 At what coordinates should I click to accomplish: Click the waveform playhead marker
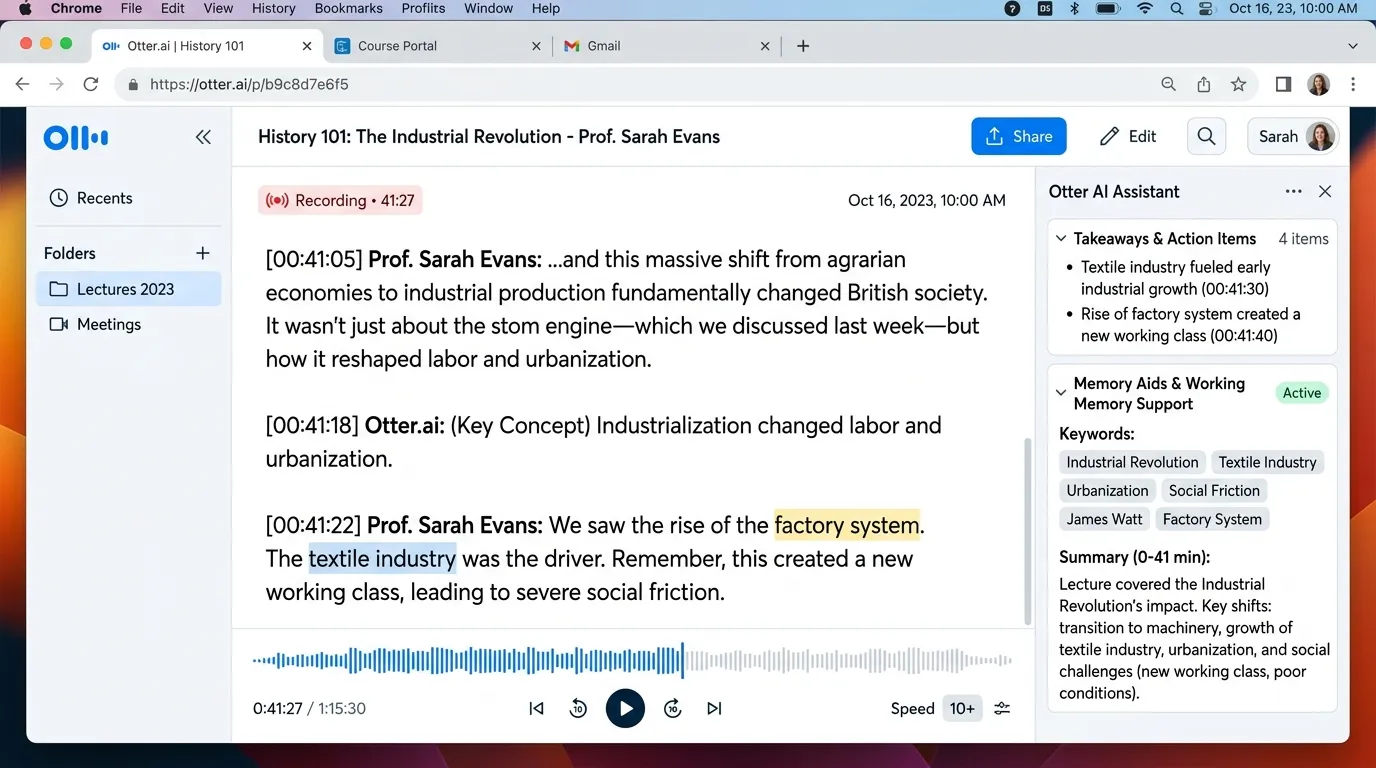tap(683, 660)
